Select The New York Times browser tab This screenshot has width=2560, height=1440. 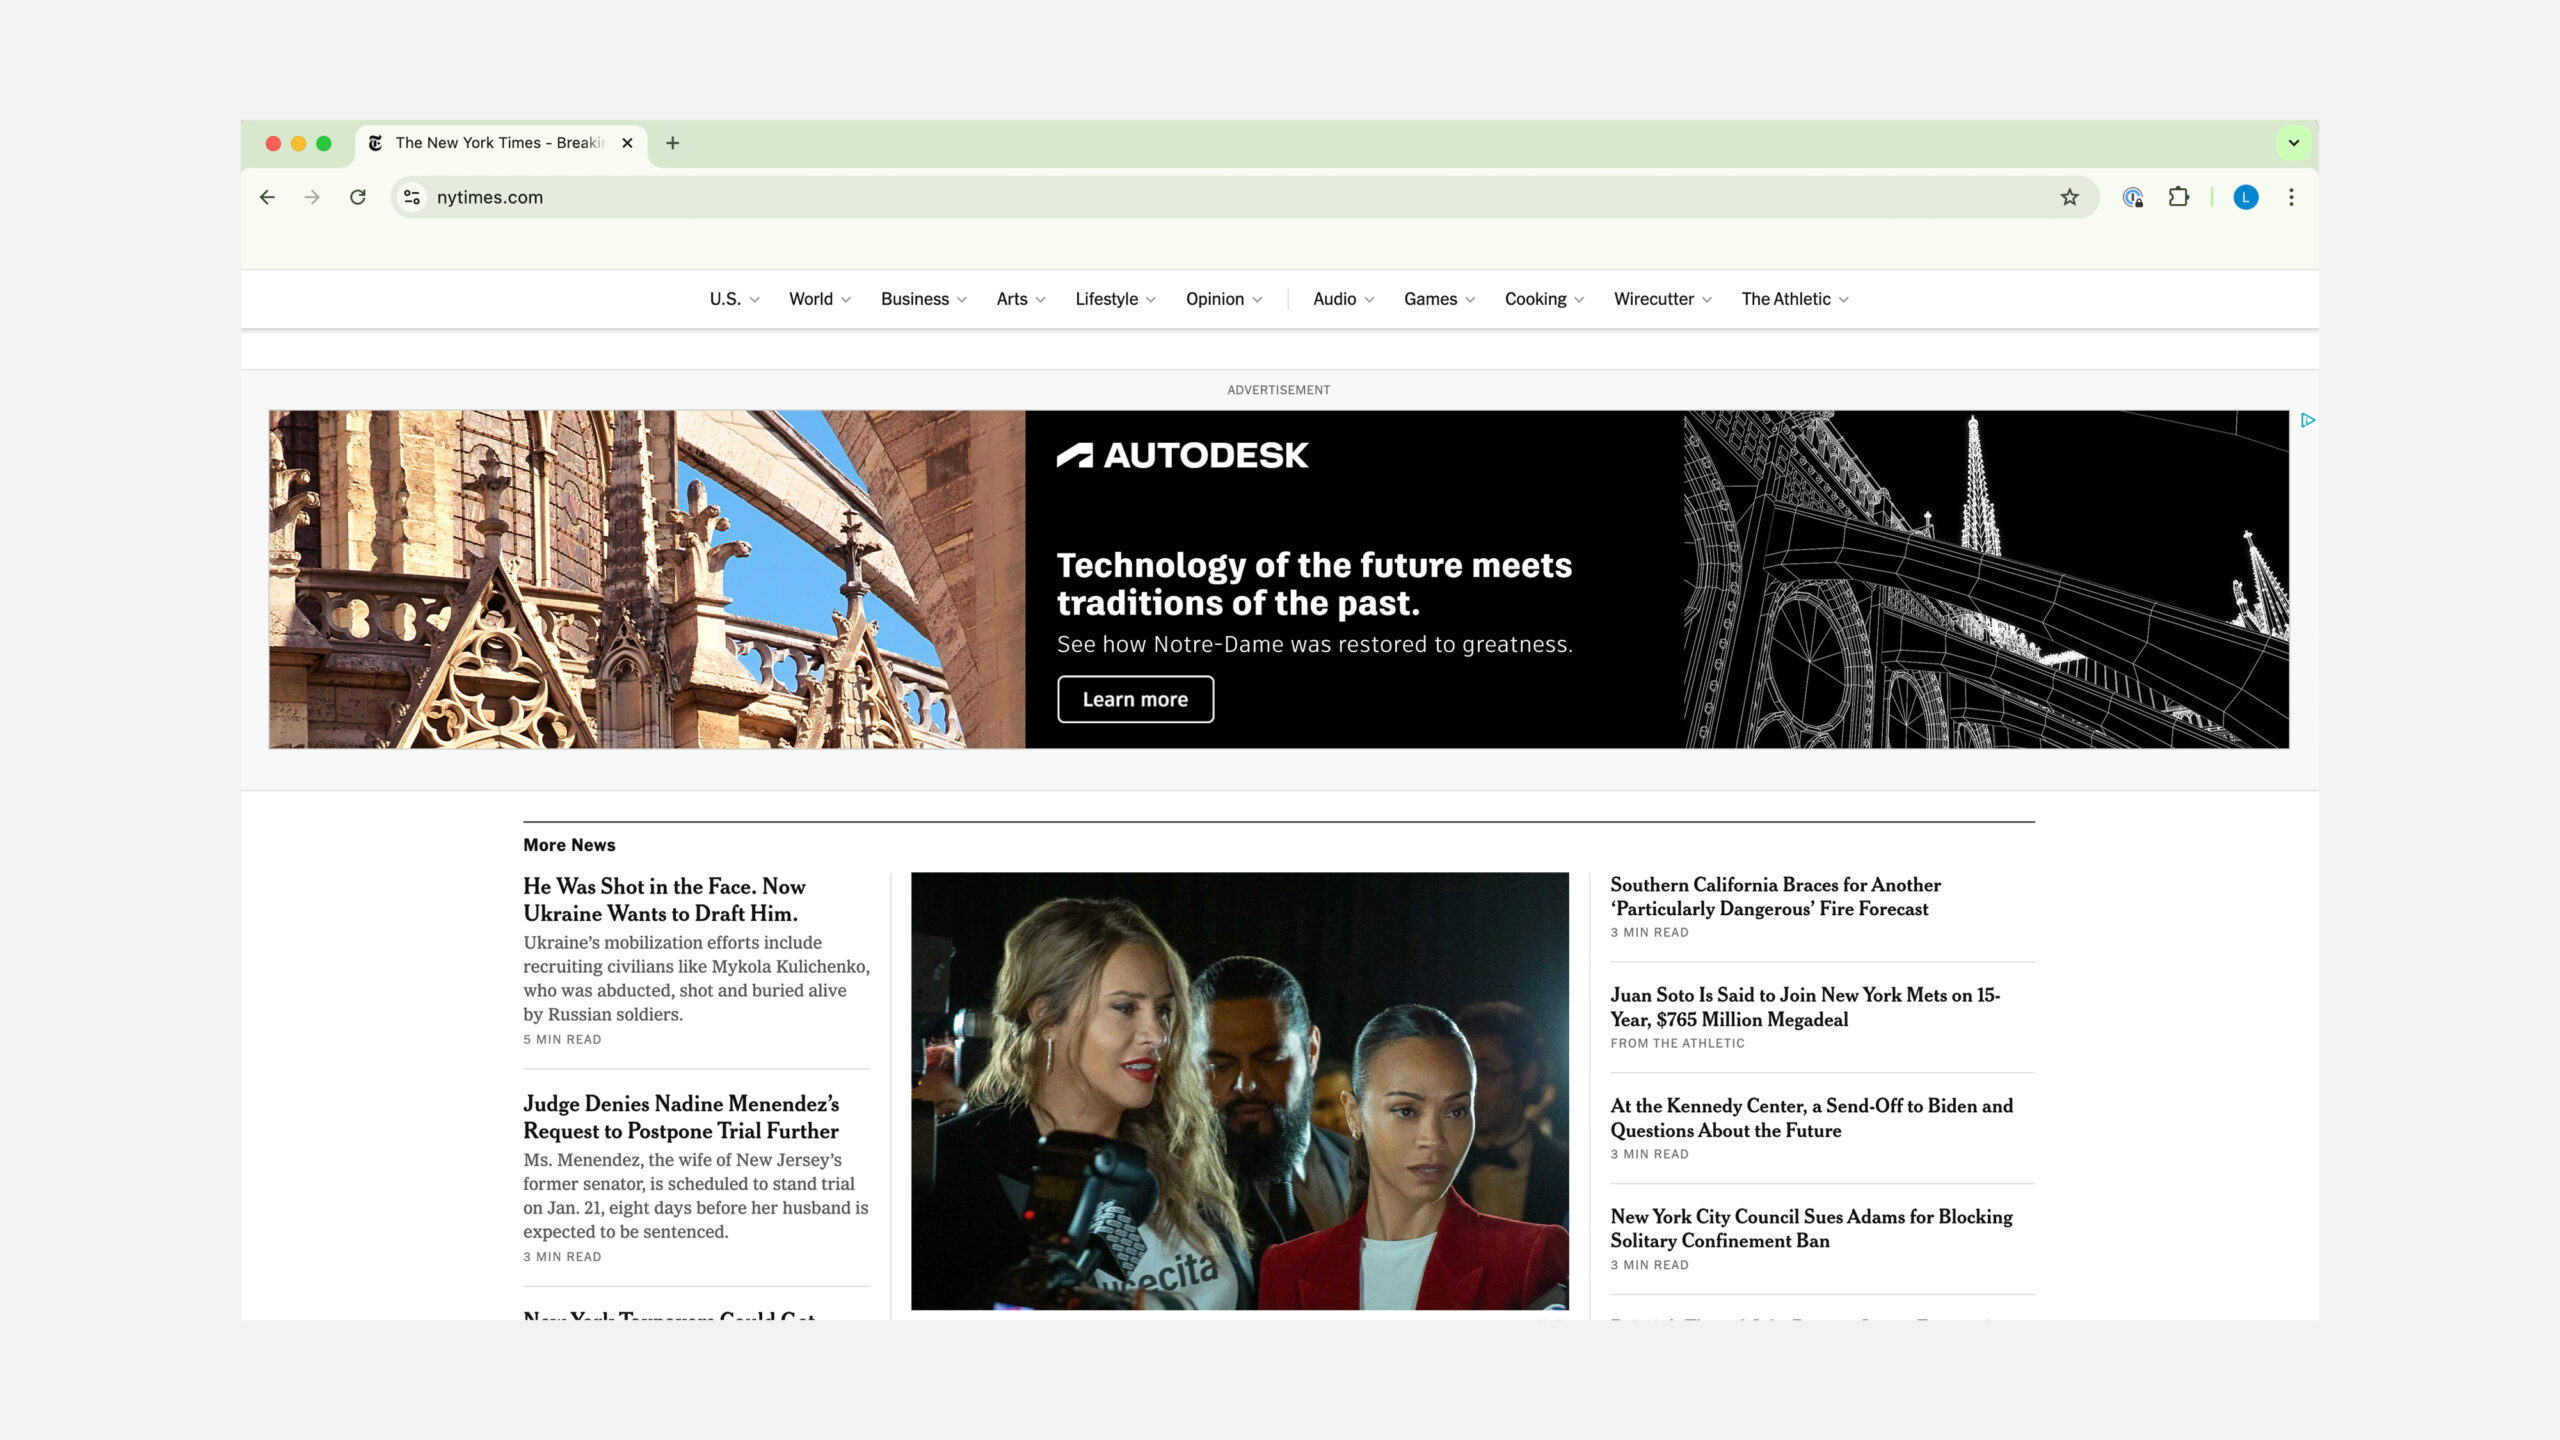pyautogui.click(x=500, y=143)
